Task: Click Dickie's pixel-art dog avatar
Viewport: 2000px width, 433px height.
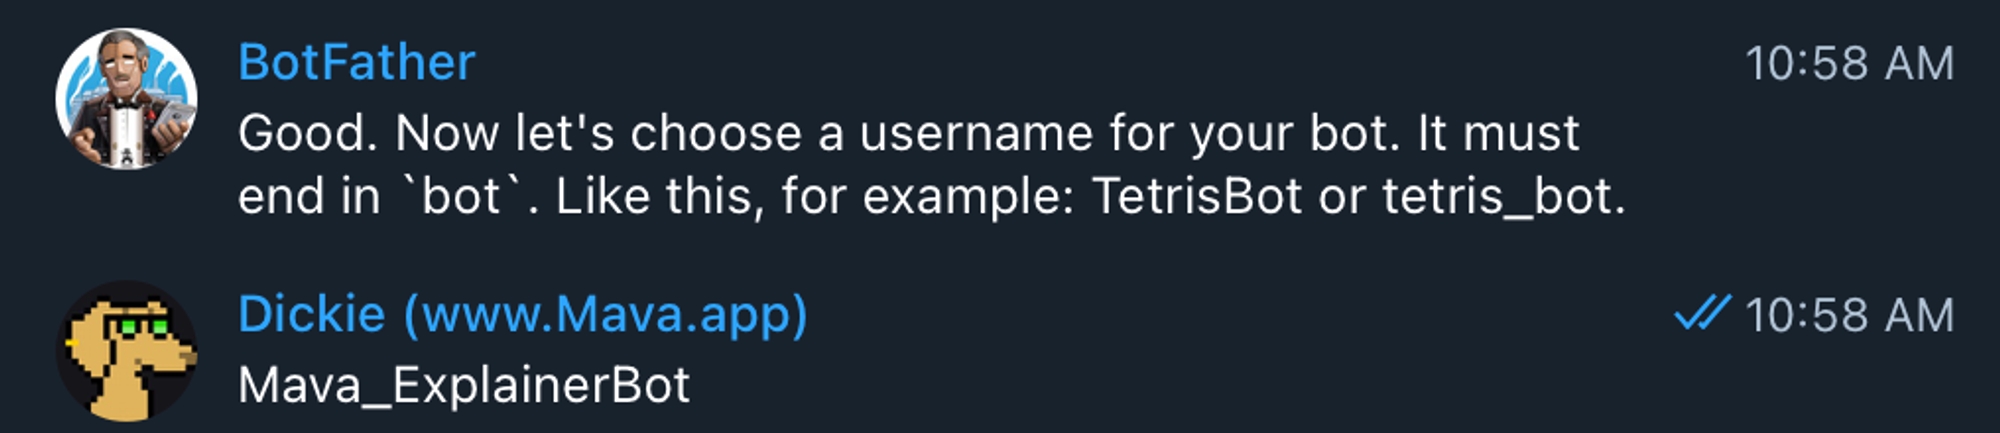Action: (x=126, y=350)
